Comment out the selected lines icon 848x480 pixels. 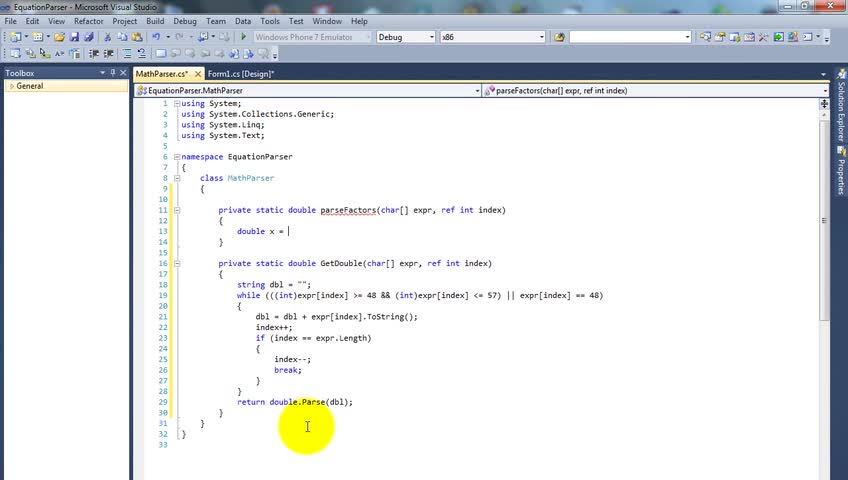pyautogui.click(x=127, y=54)
